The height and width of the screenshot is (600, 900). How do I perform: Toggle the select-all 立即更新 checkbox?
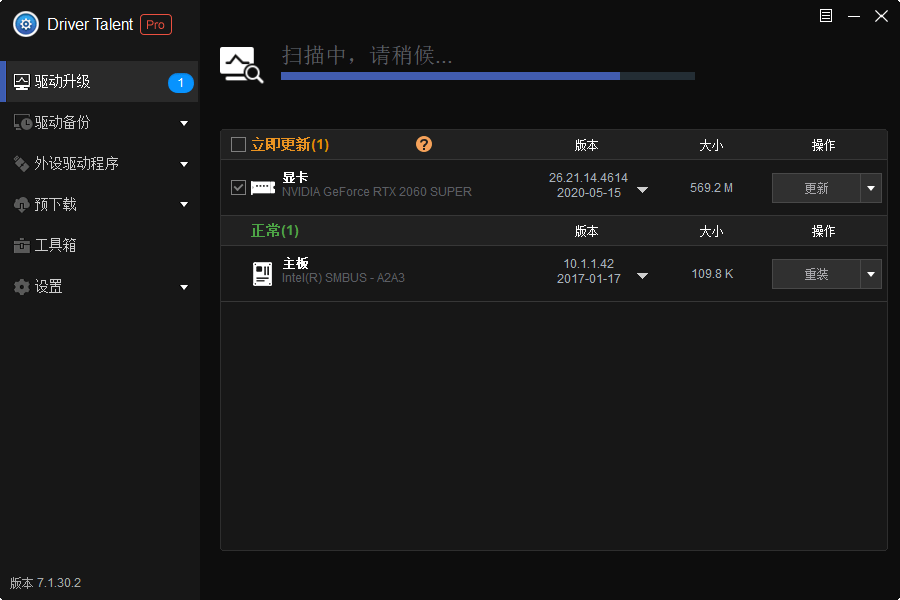[x=238, y=145]
